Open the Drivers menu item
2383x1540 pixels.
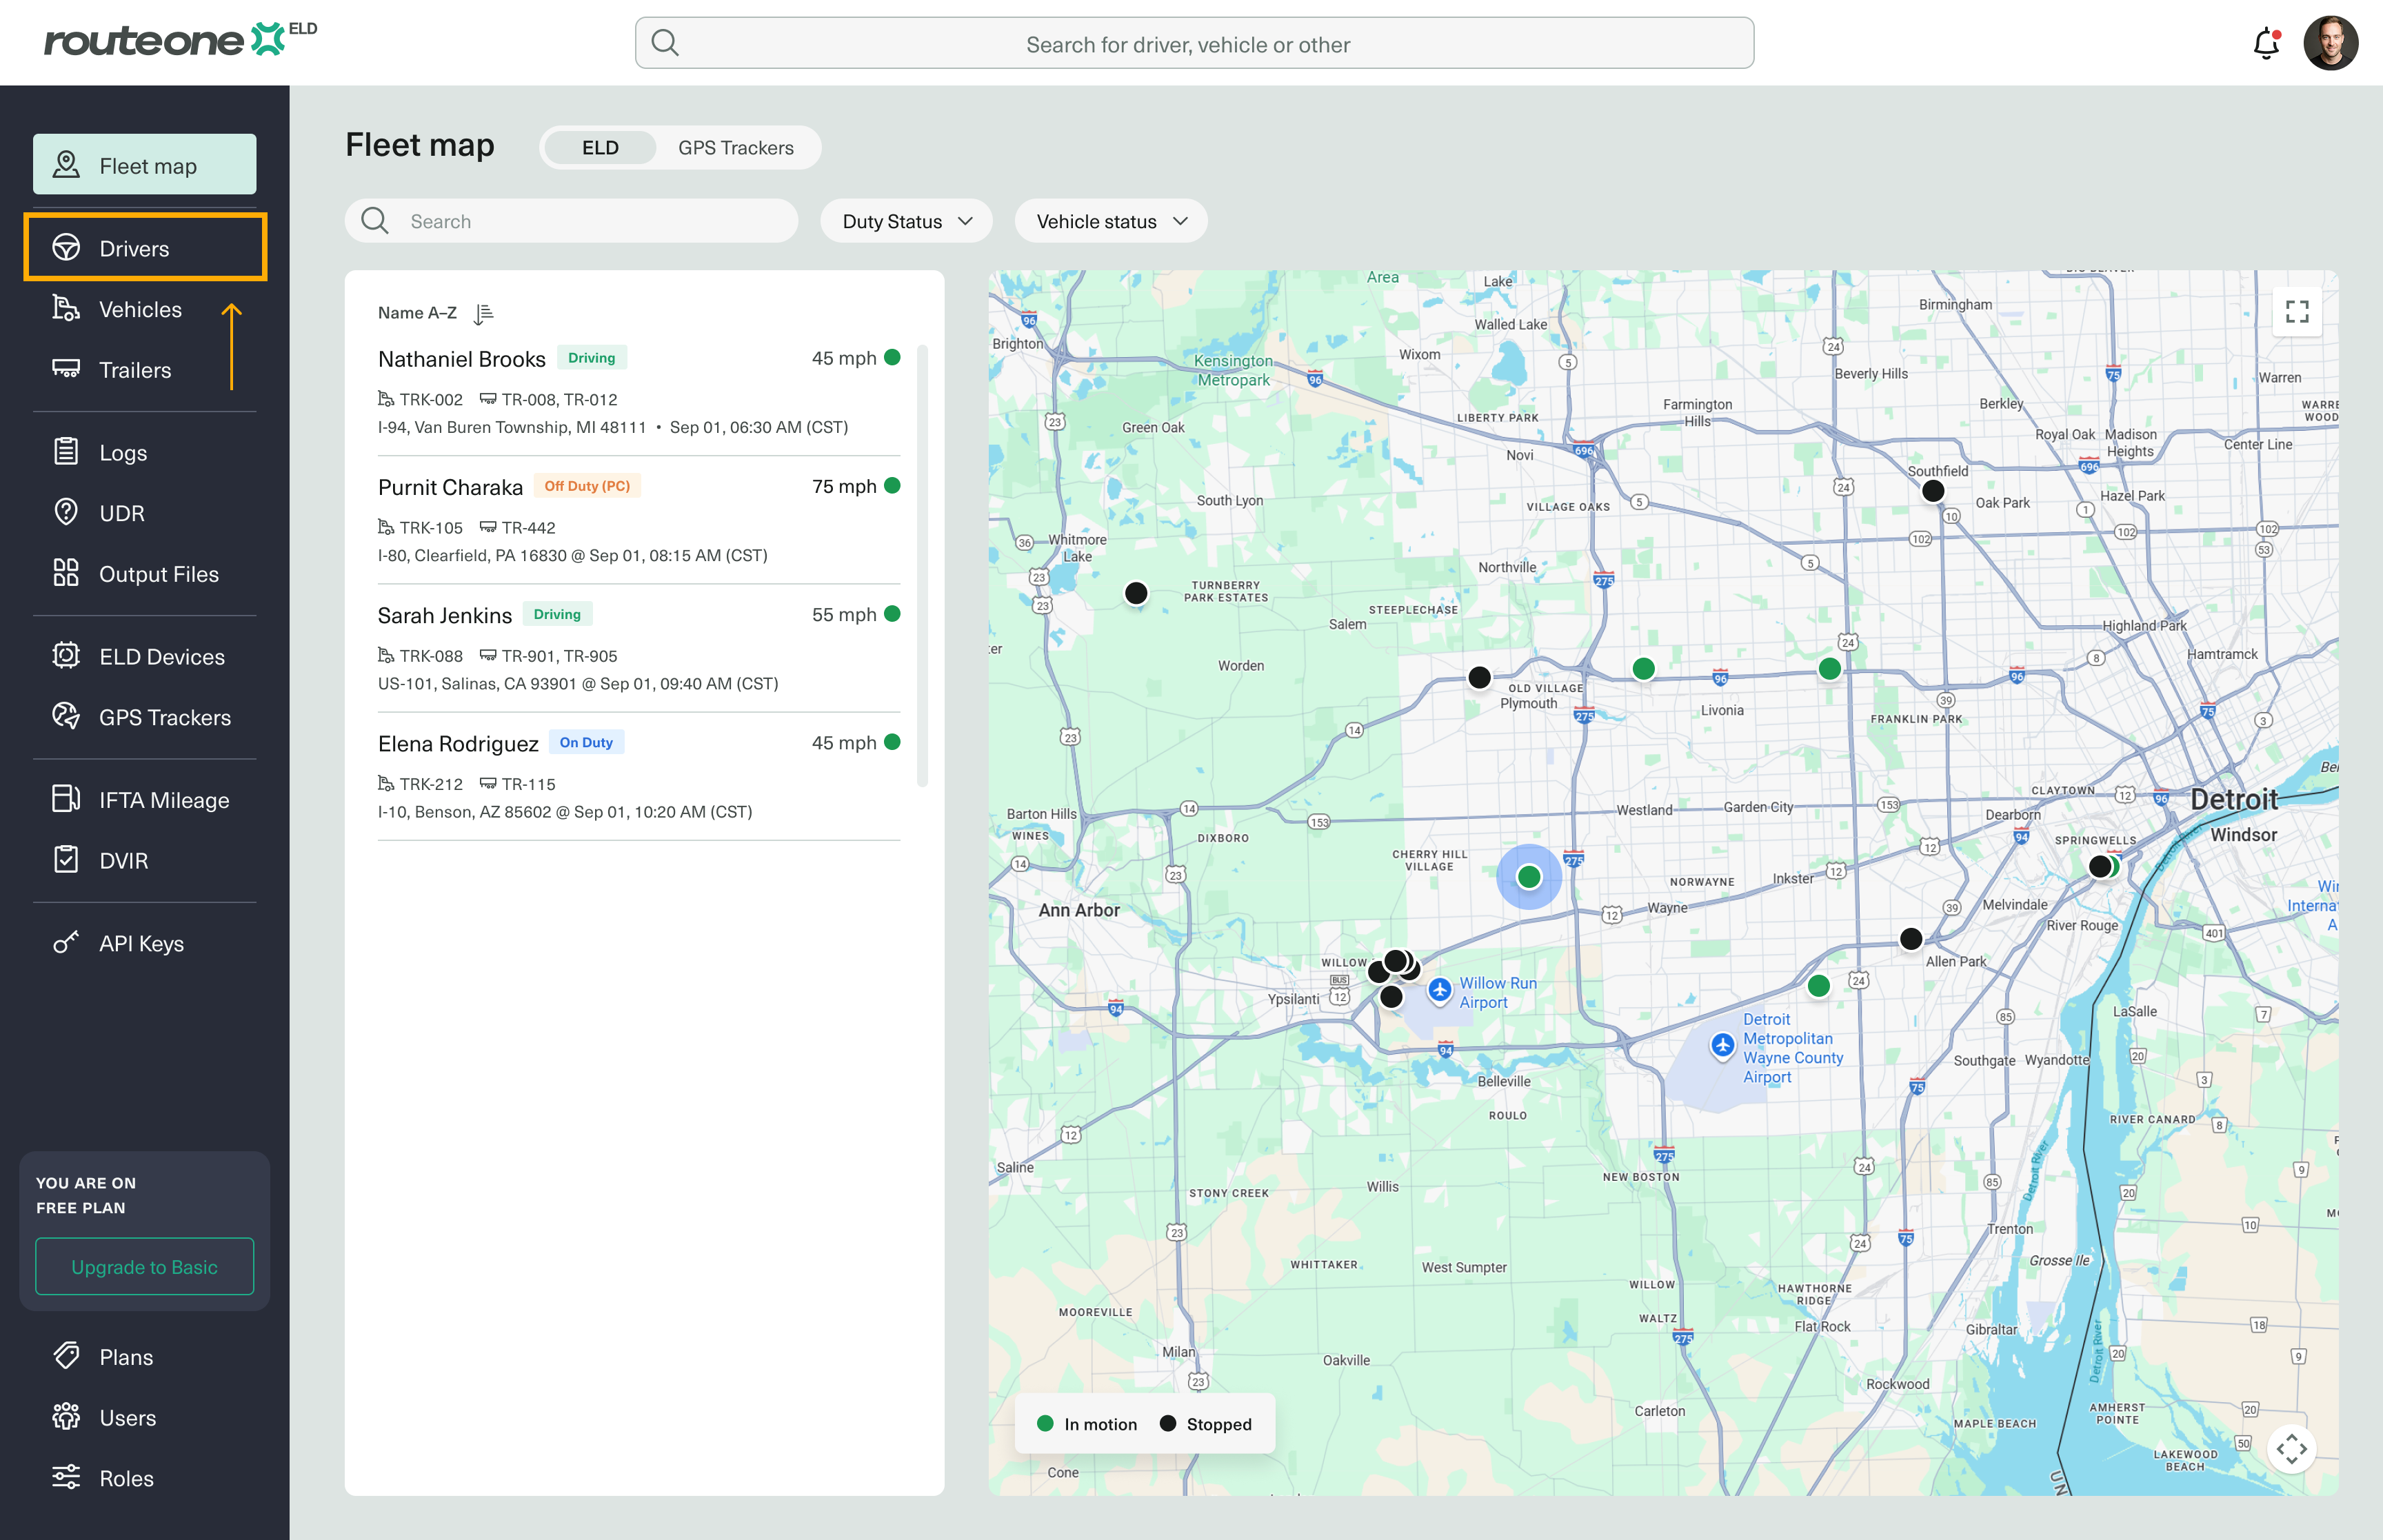145,248
